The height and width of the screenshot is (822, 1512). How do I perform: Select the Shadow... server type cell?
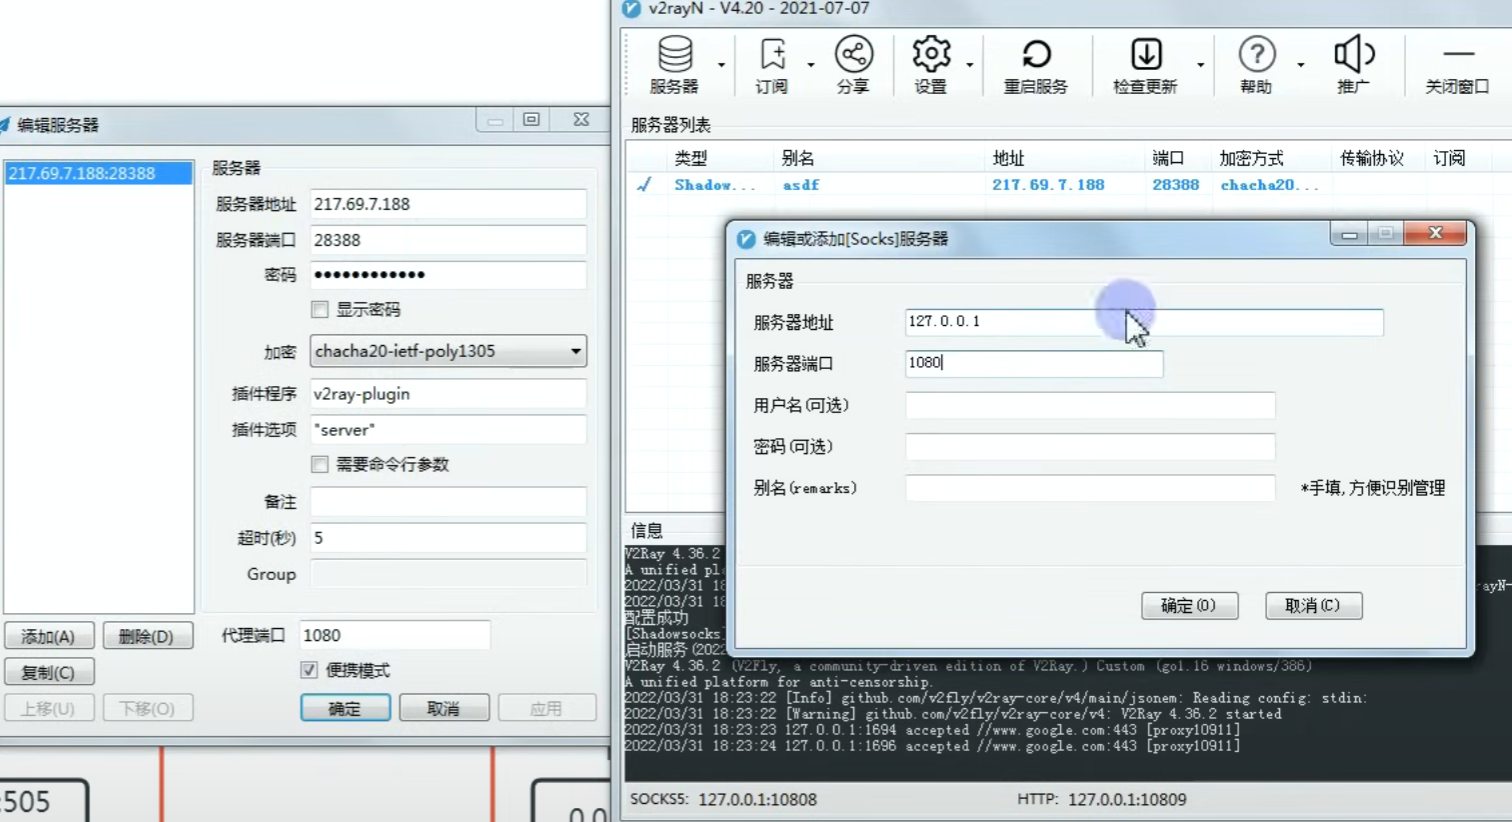(715, 185)
